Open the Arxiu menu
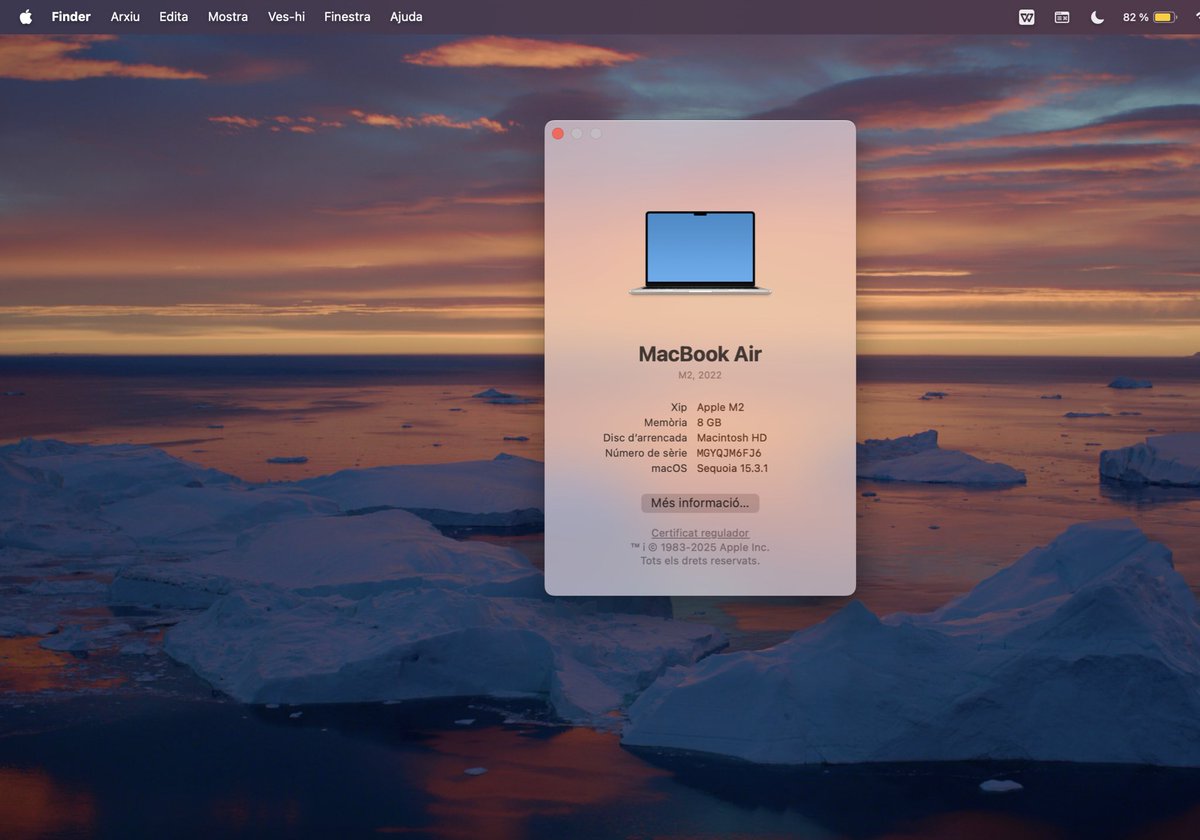This screenshot has height=840, width=1200. pyautogui.click(x=125, y=17)
